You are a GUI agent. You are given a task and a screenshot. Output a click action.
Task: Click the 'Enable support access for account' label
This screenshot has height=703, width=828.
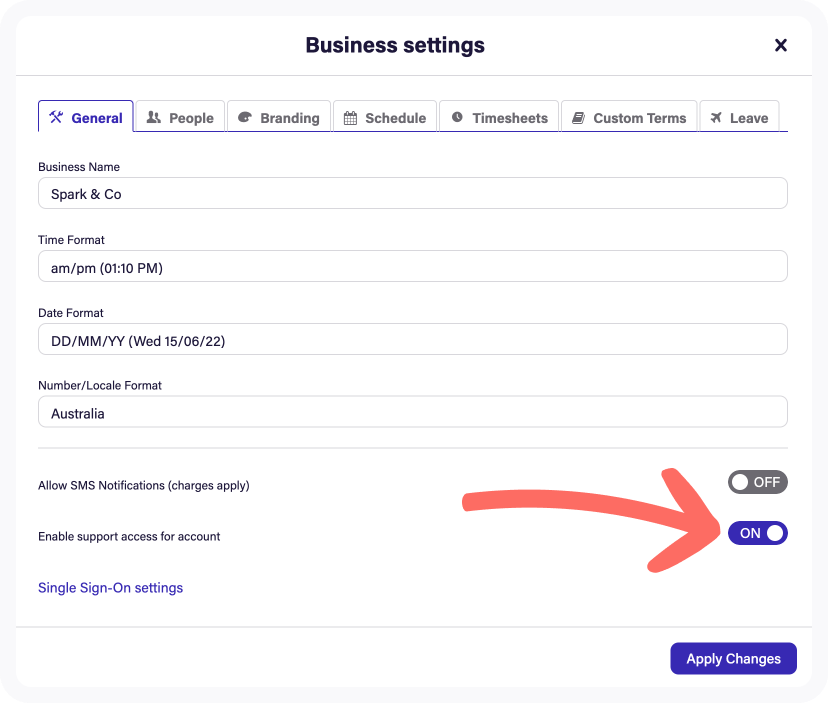pos(129,537)
